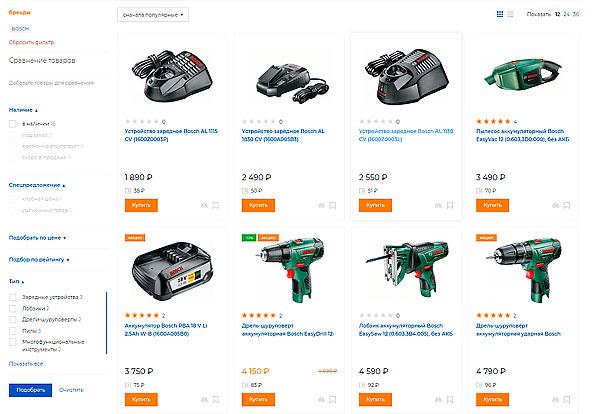The width and height of the screenshot is (595, 414).
Task: Expand the 'Подбор по рейтингу' filter
Action: [x=39, y=260]
